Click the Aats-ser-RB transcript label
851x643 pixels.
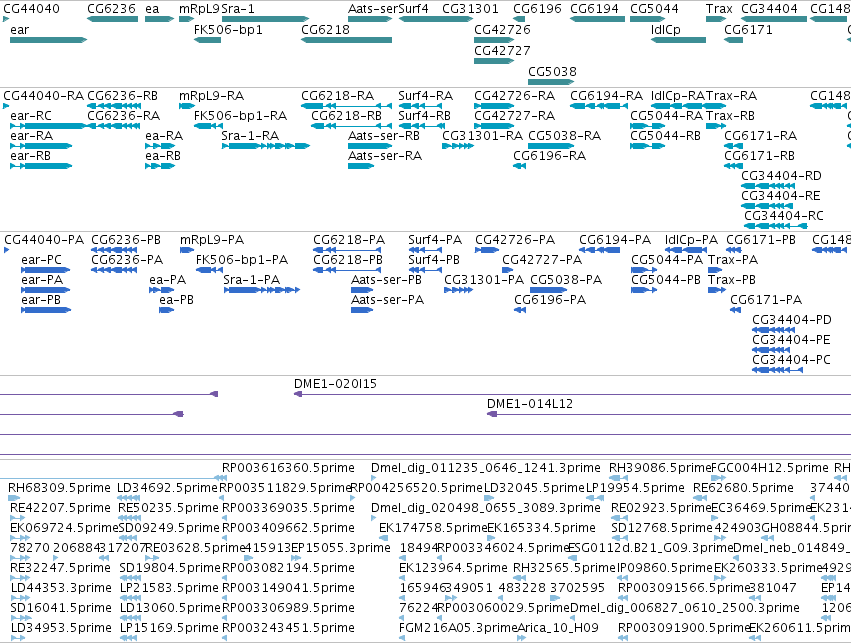(x=384, y=136)
